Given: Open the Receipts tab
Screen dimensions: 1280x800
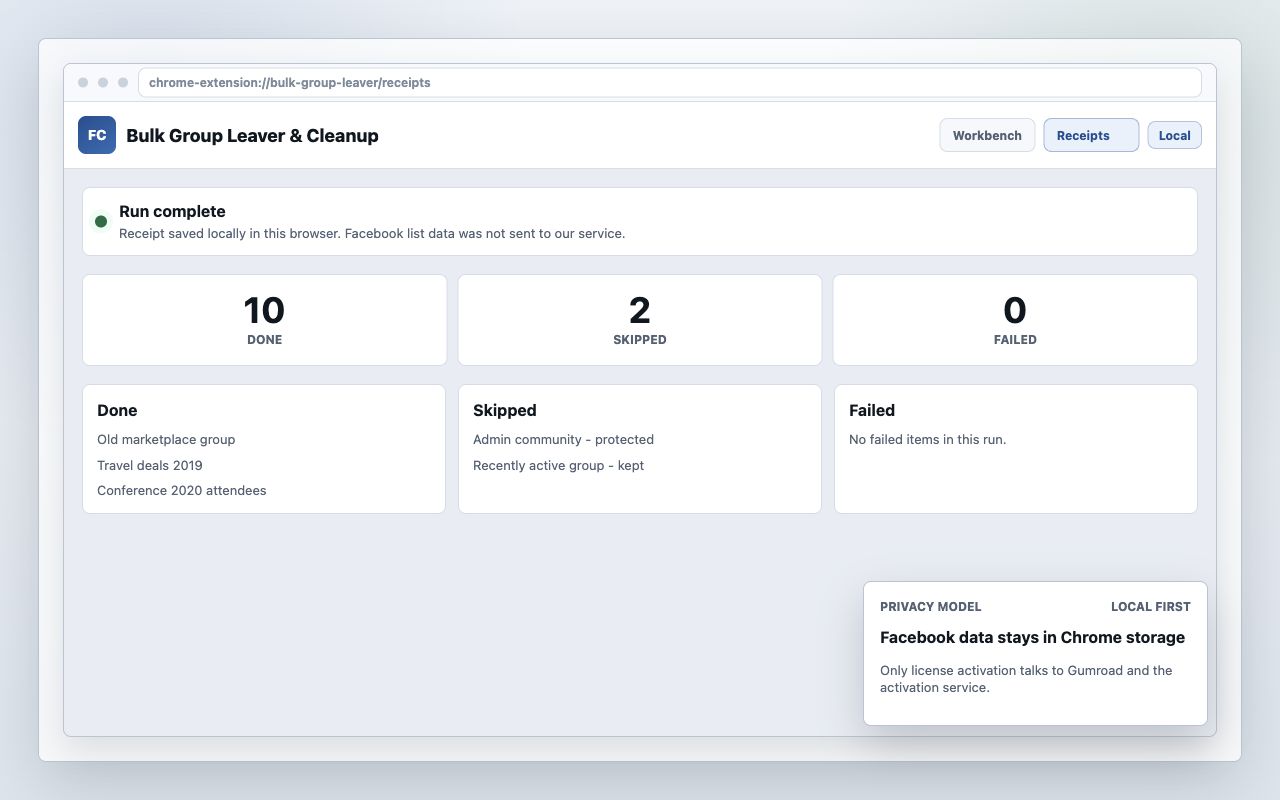Looking at the screenshot, I should (1091, 135).
